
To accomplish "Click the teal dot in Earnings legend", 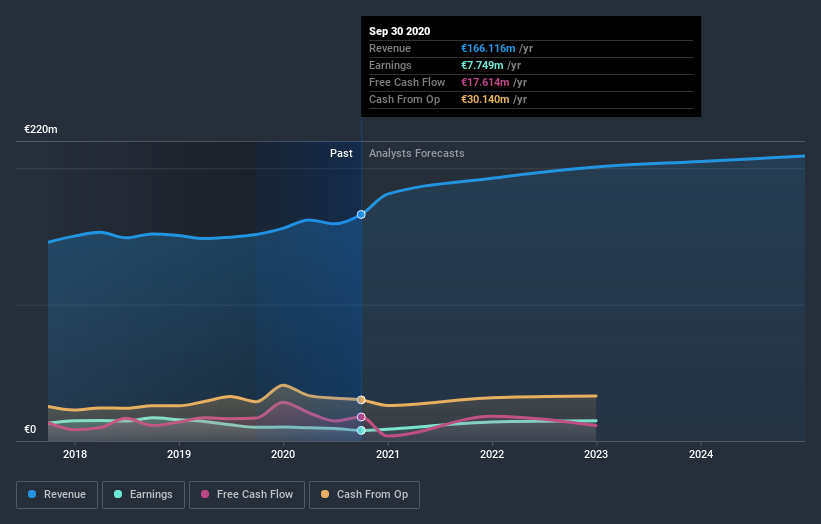I will [118, 494].
